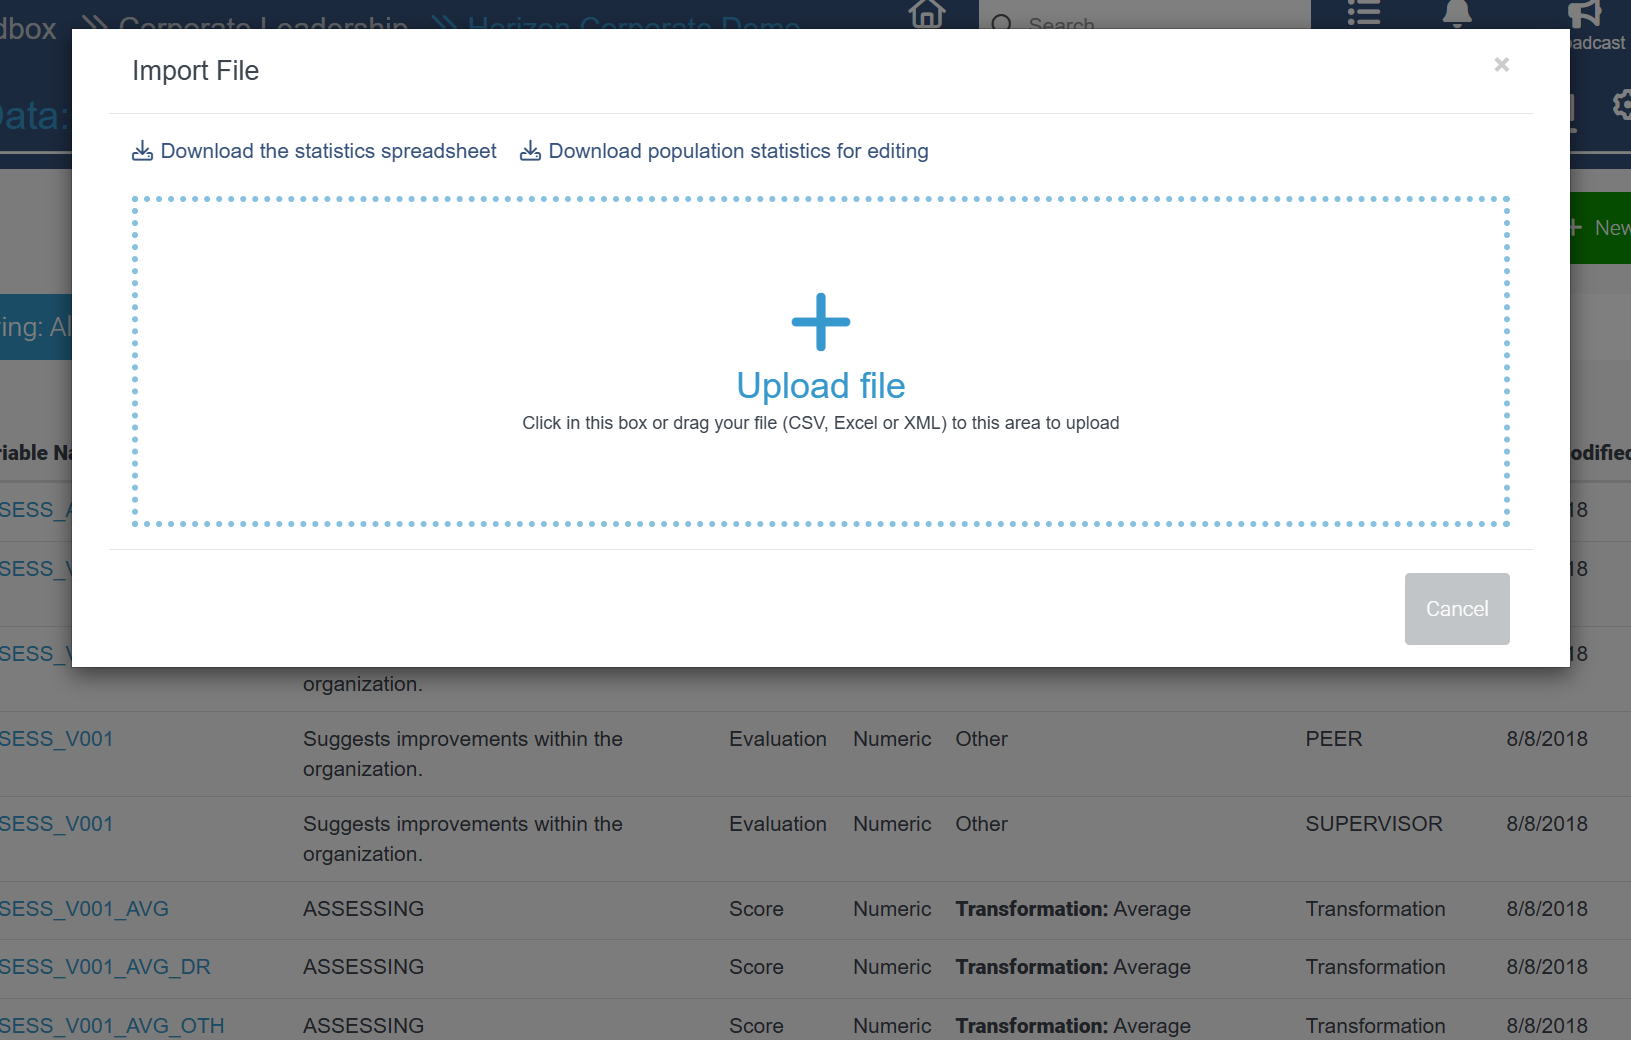Click the large blue plus upload icon
This screenshot has height=1040, width=1631.
820,322
